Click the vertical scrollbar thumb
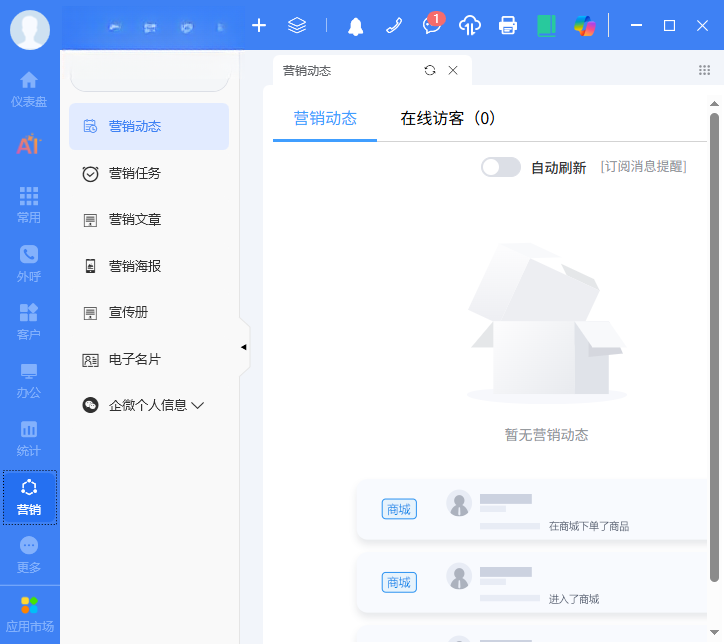This screenshot has width=724, height=644. pos(714,347)
